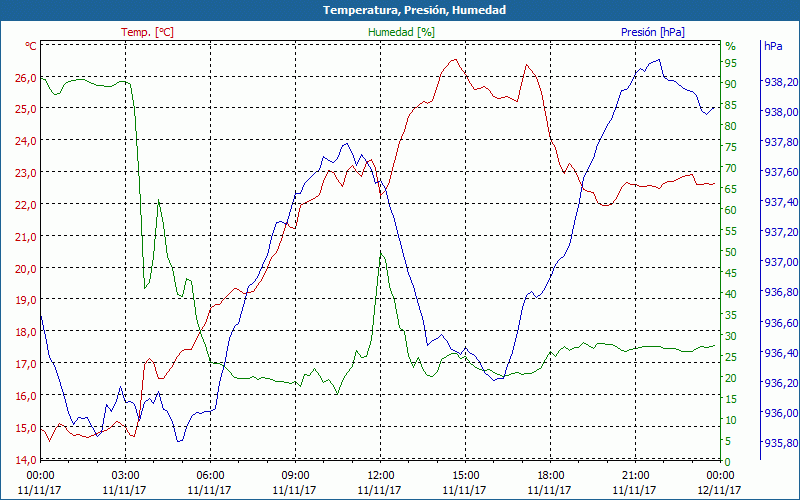This screenshot has height=500, width=800.
Task: Click the '85' humidity axis value
Action: coord(731,105)
